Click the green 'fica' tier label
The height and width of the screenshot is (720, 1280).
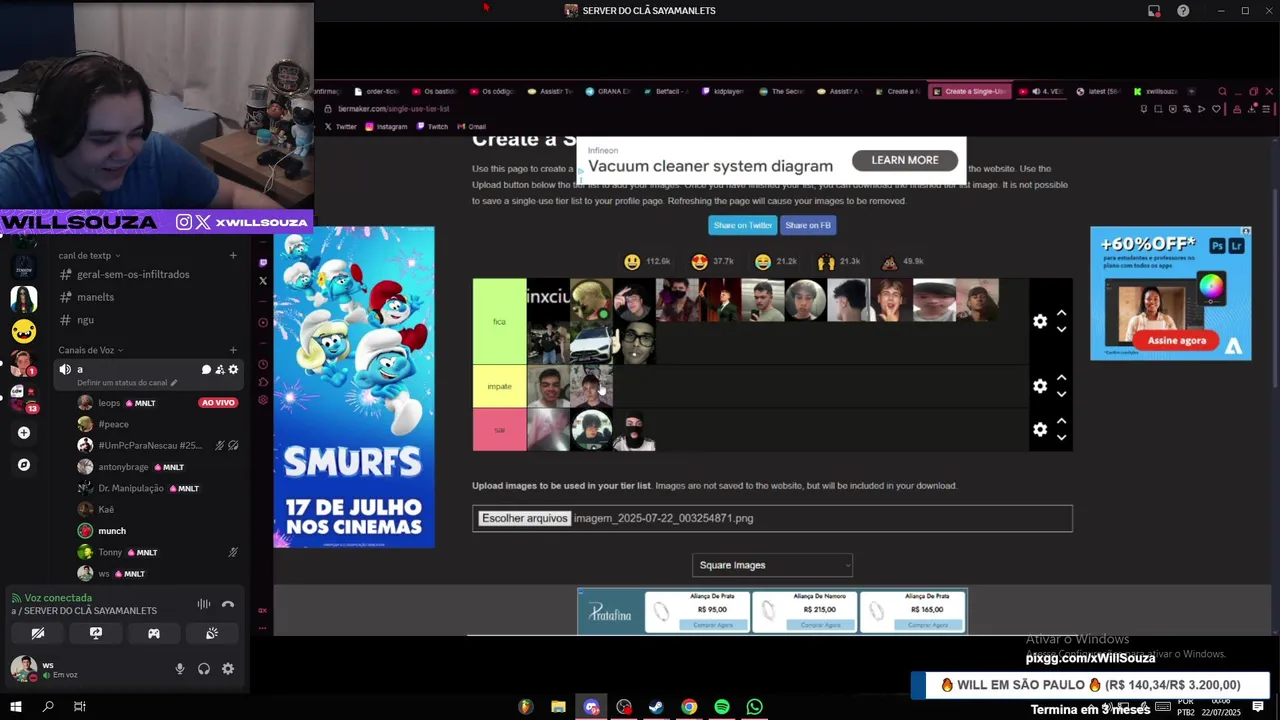[499, 321]
